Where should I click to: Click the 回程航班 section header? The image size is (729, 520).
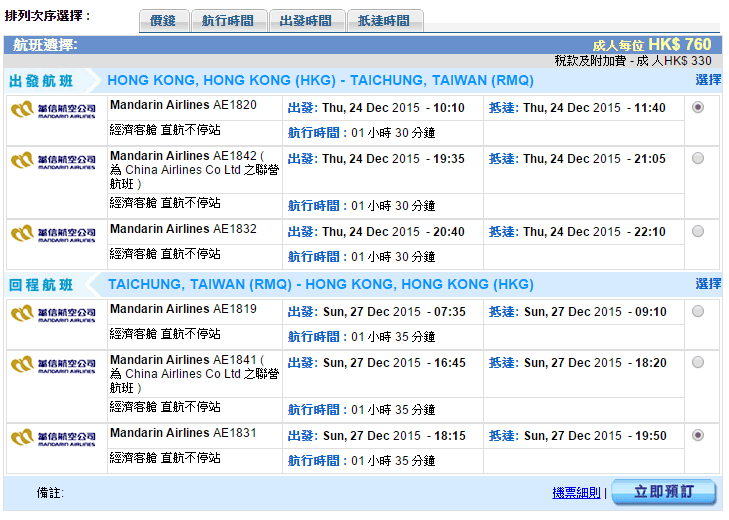pos(41,285)
